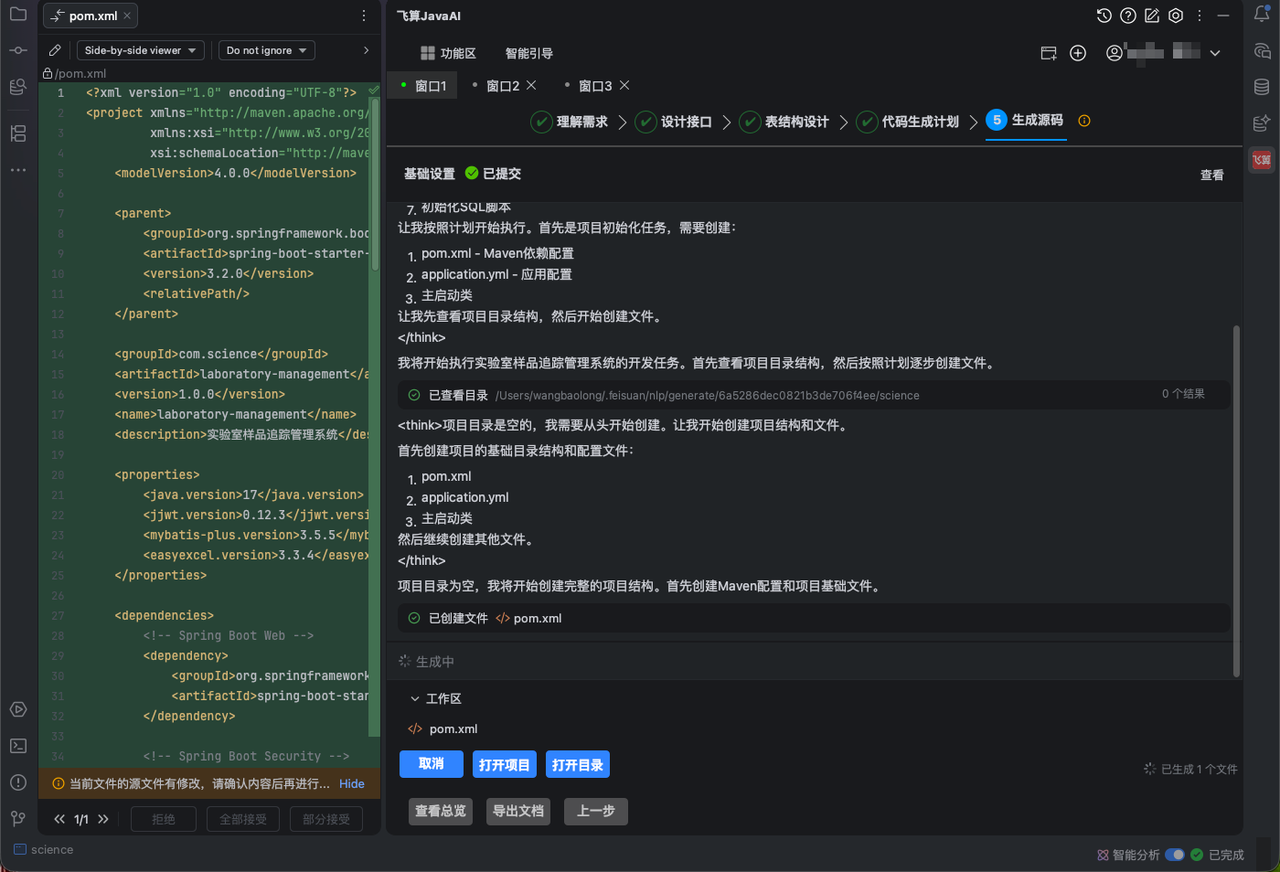Click the 上一步 button
Image resolution: width=1280 pixels, height=872 pixels.
[596, 811]
